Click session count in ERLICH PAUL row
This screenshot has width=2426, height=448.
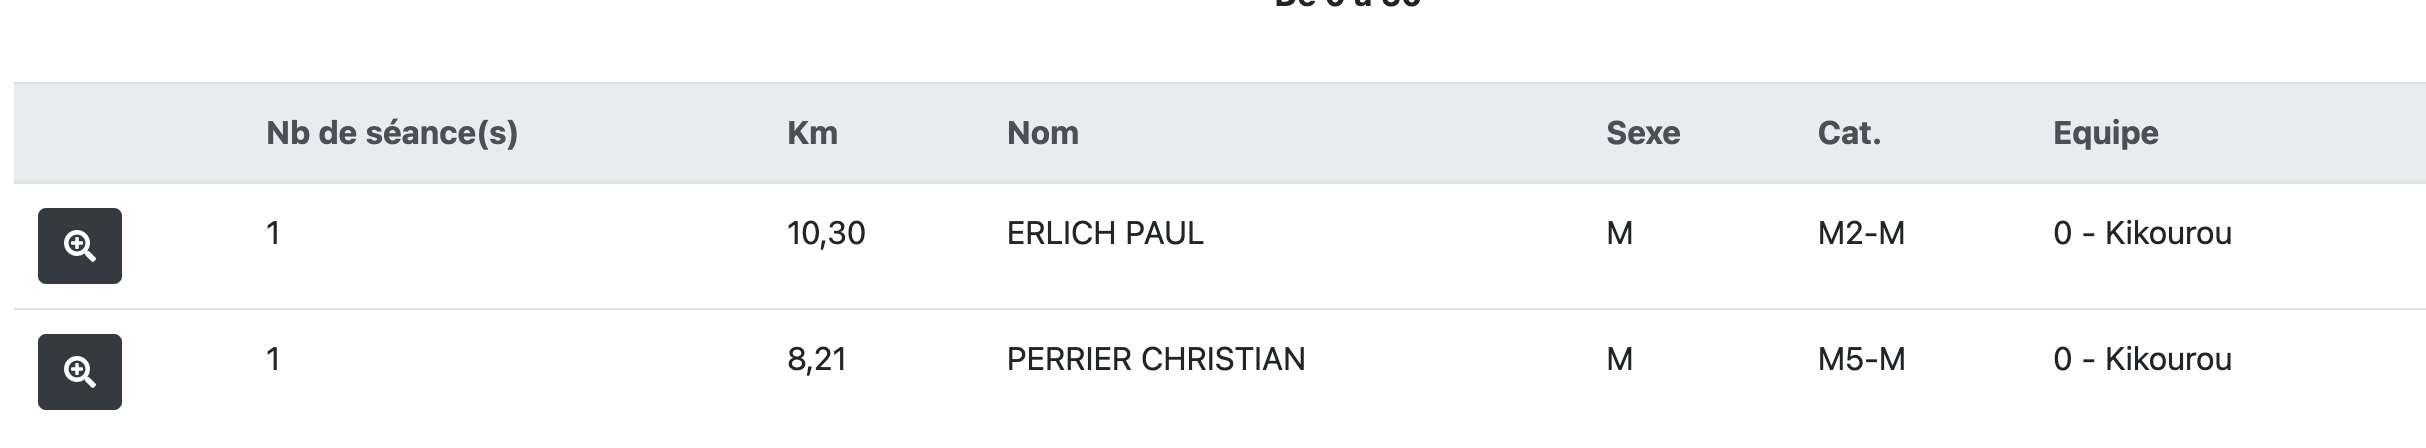coord(273,234)
